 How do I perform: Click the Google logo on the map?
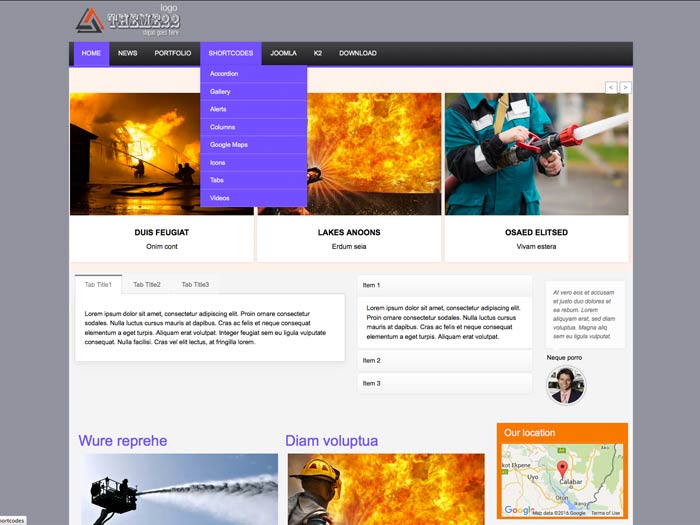pyautogui.click(x=517, y=510)
